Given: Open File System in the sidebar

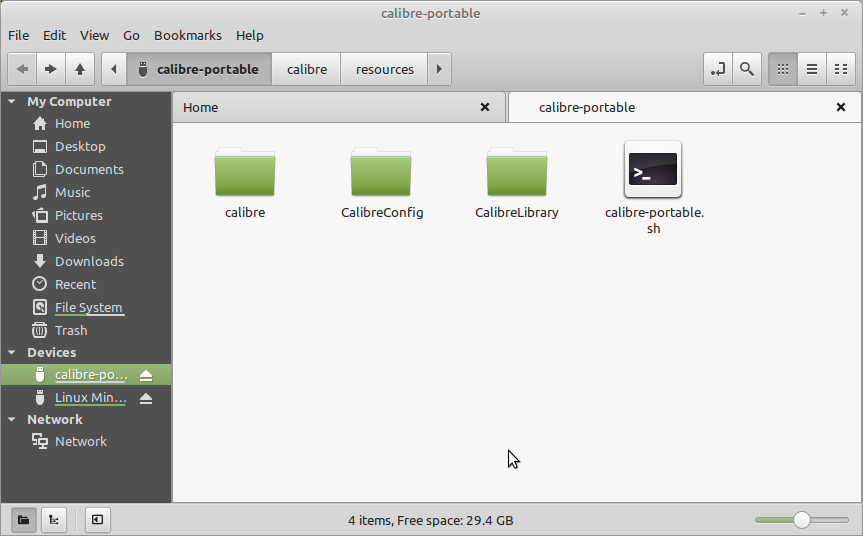Looking at the screenshot, I should click(x=88, y=308).
